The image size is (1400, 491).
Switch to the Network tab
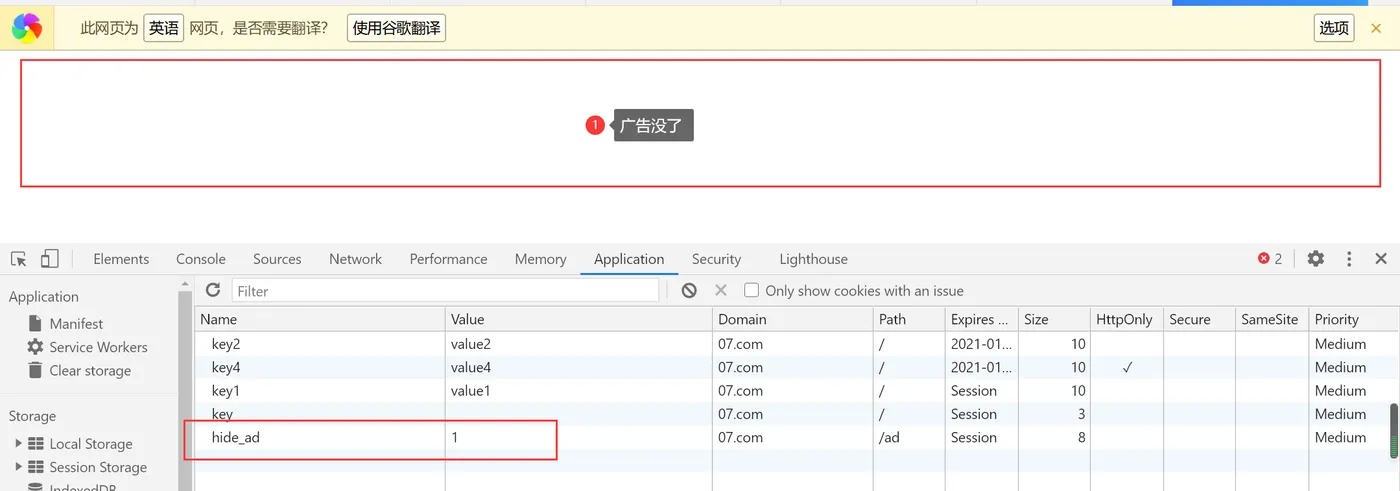pos(355,259)
